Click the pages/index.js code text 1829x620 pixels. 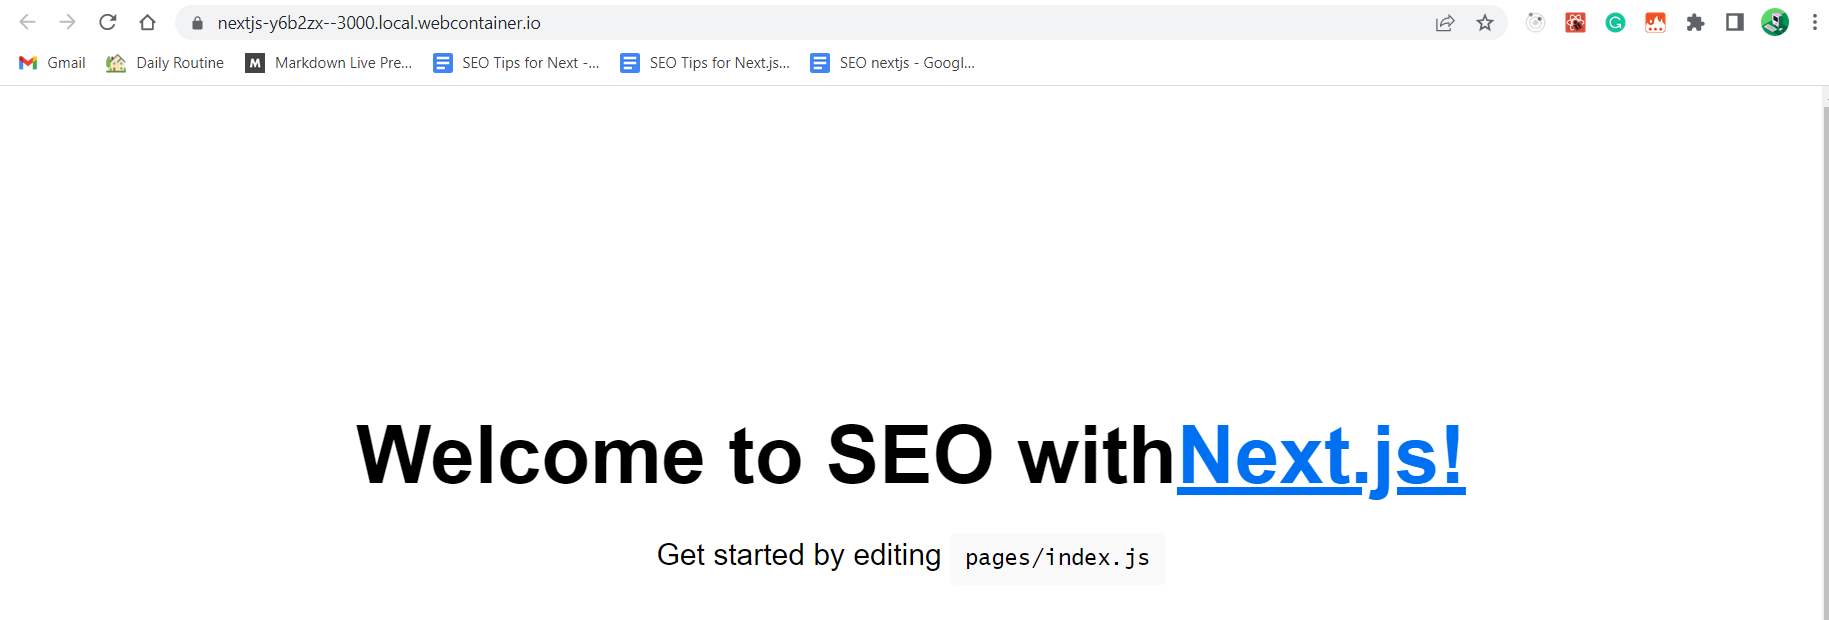[1057, 558]
